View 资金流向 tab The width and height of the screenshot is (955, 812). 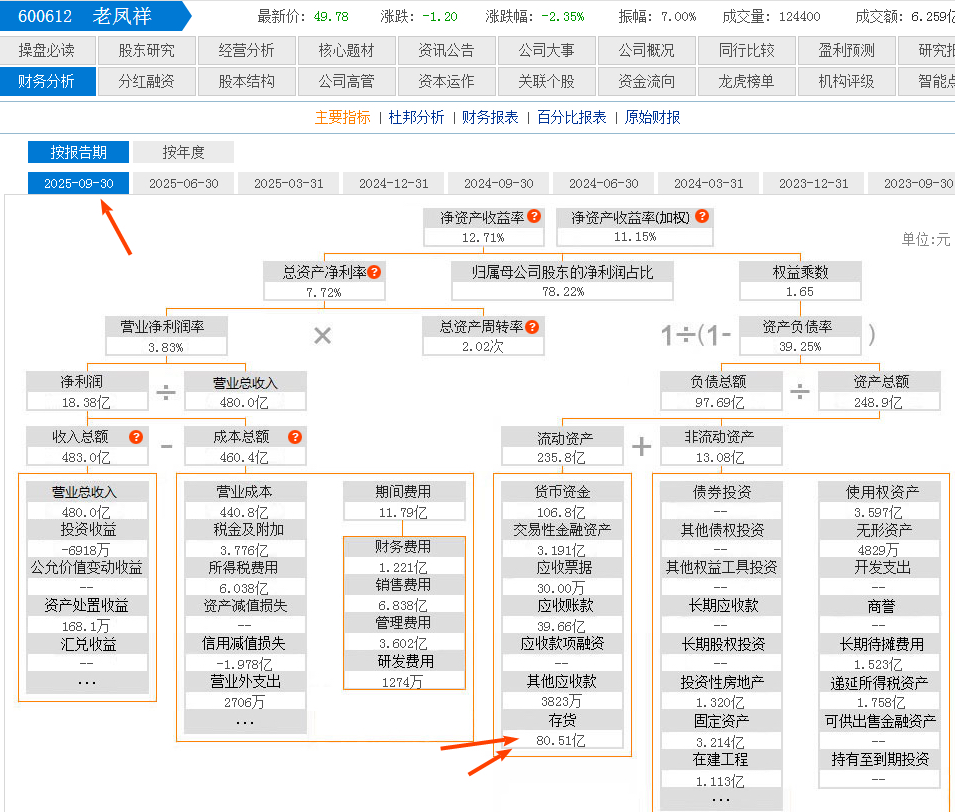tap(646, 81)
